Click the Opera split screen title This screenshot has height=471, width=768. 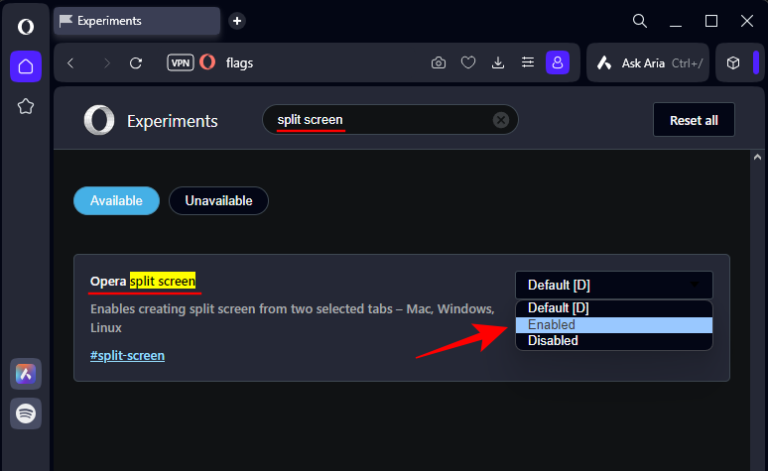(143, 281)
